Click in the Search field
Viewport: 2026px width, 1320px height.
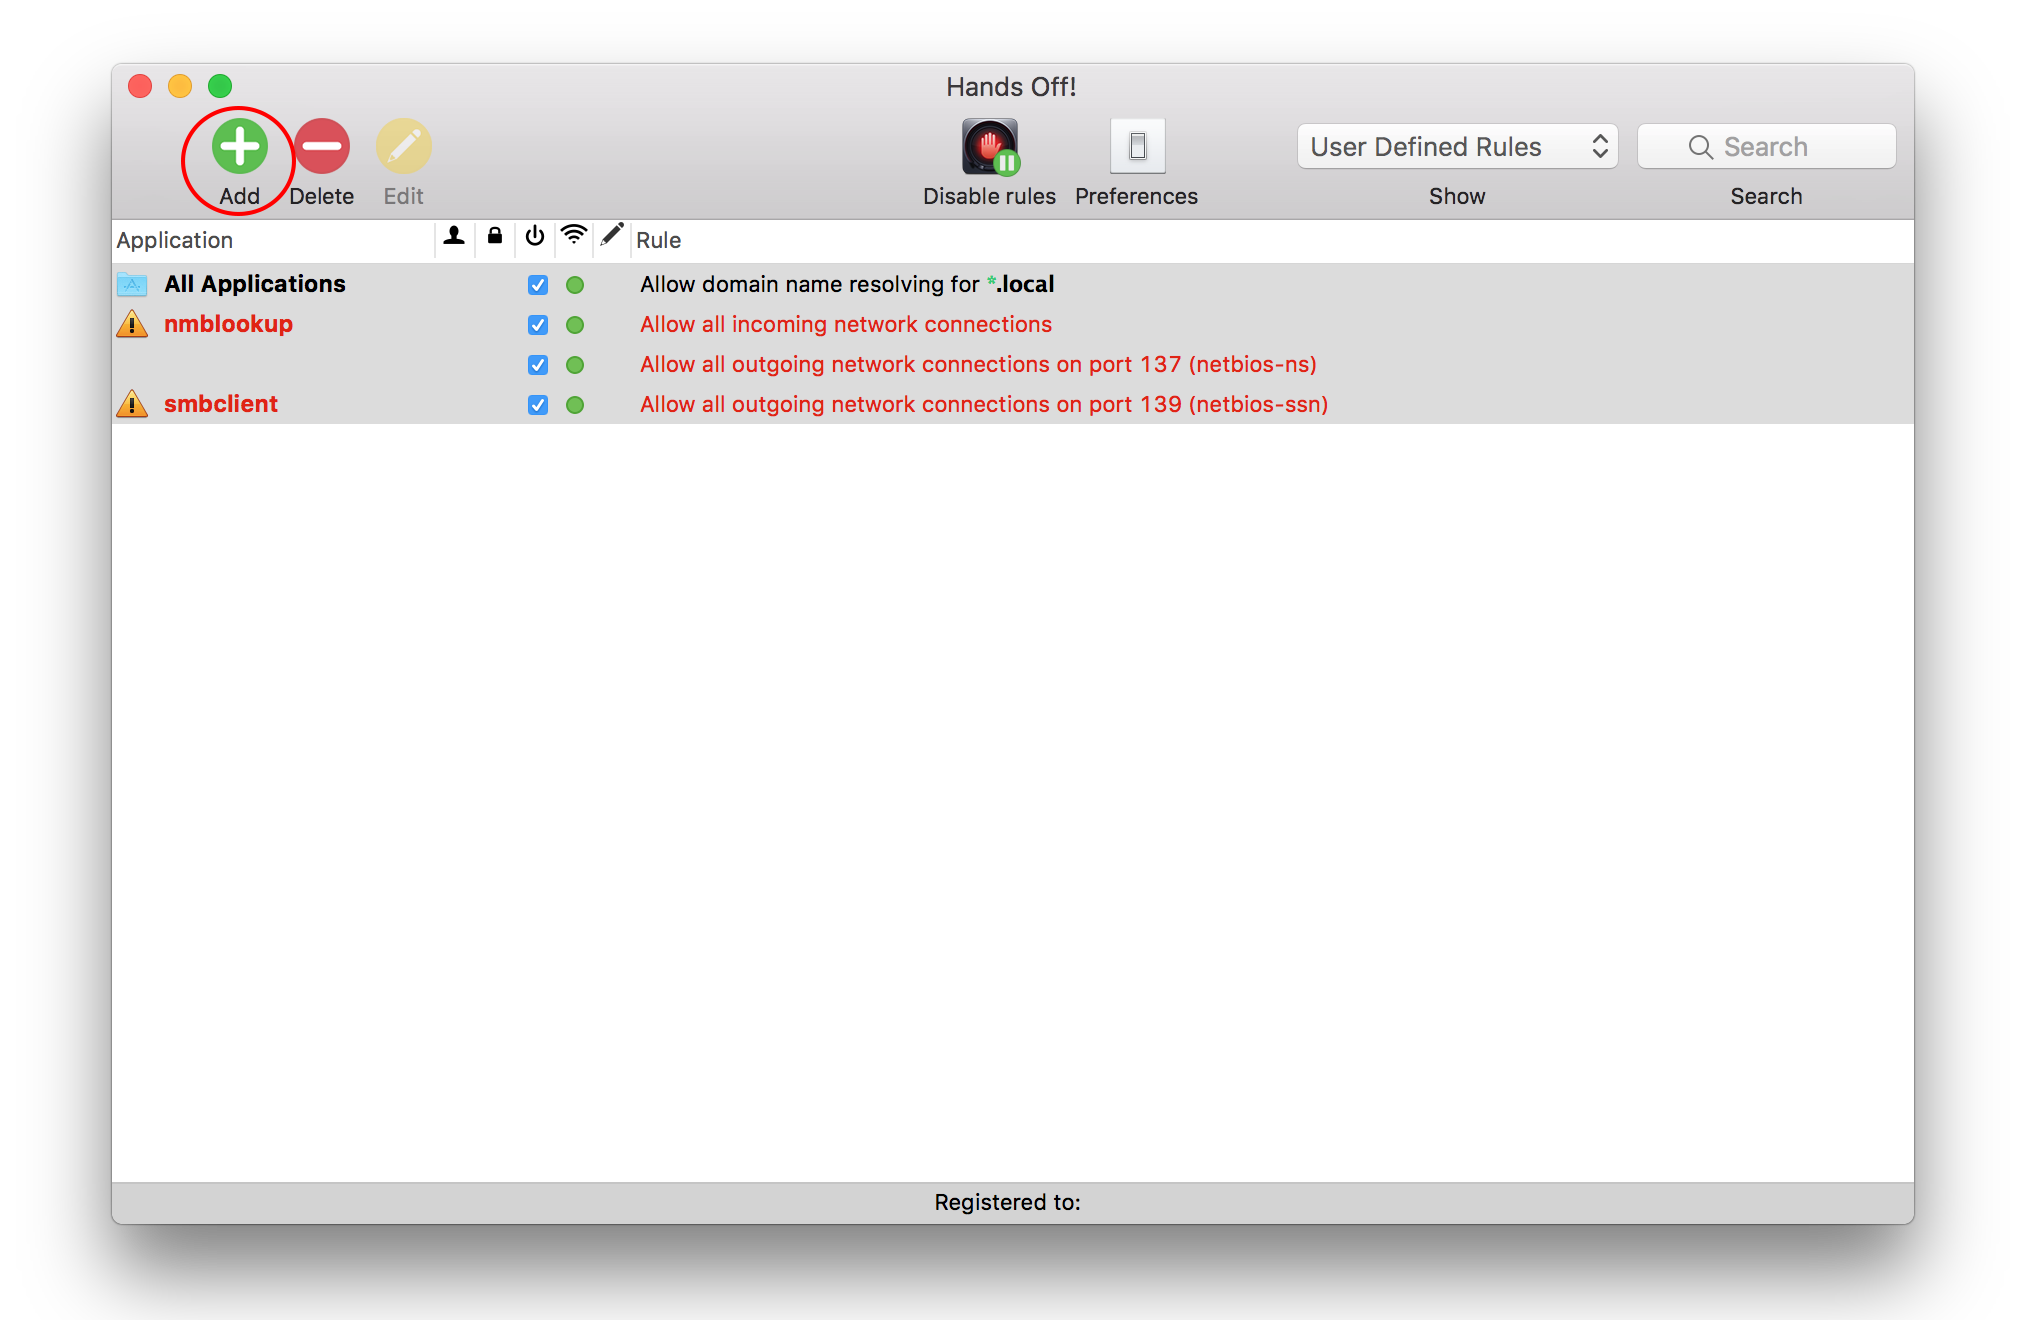point(1766,147)
